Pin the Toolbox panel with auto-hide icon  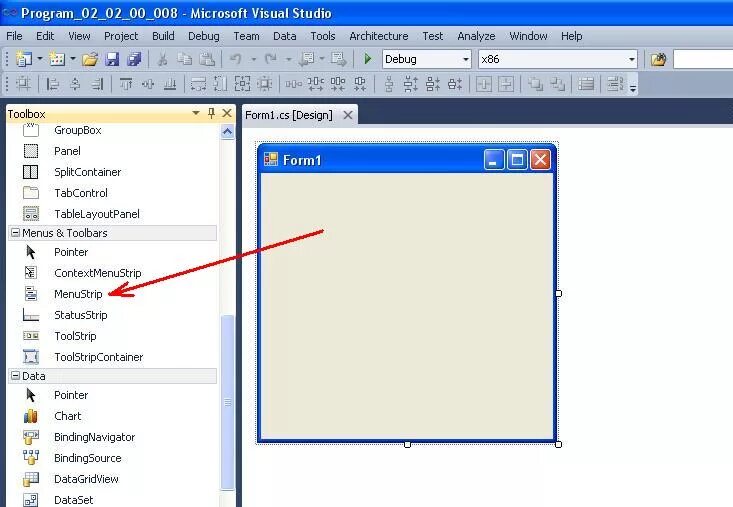click(x=211, y=113)
